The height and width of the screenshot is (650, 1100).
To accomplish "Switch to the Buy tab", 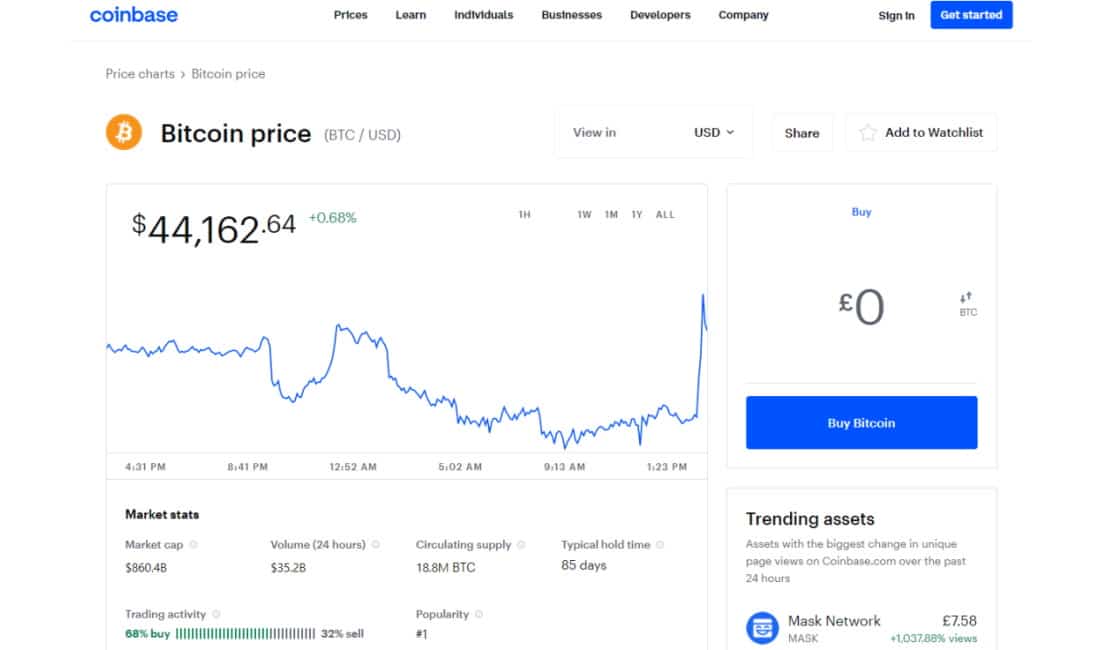I will click(x=861, y=212).
